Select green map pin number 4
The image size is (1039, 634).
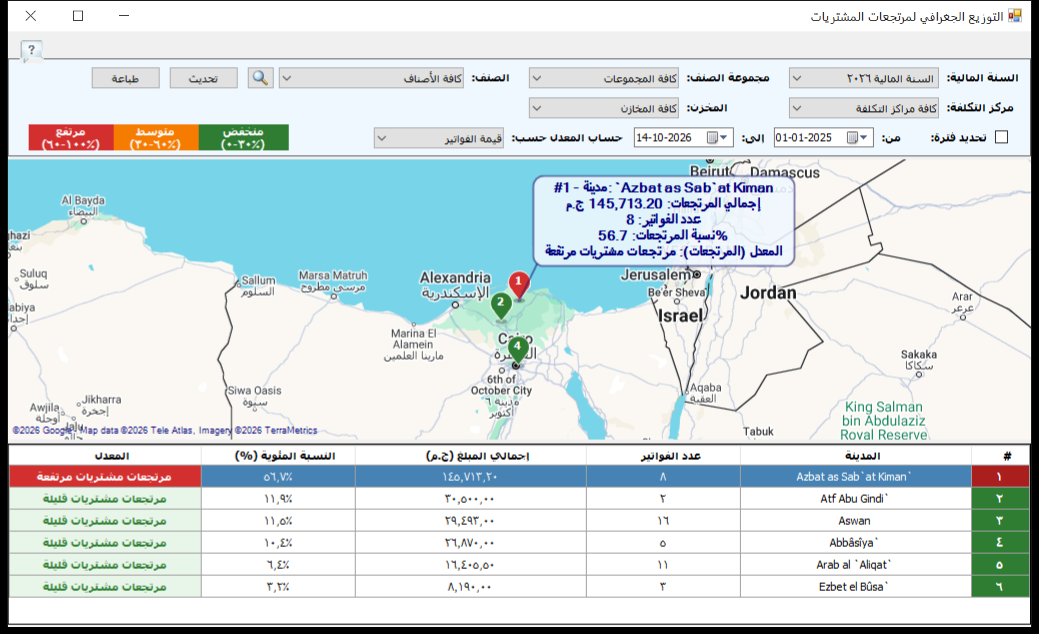(x=518, y=349)
